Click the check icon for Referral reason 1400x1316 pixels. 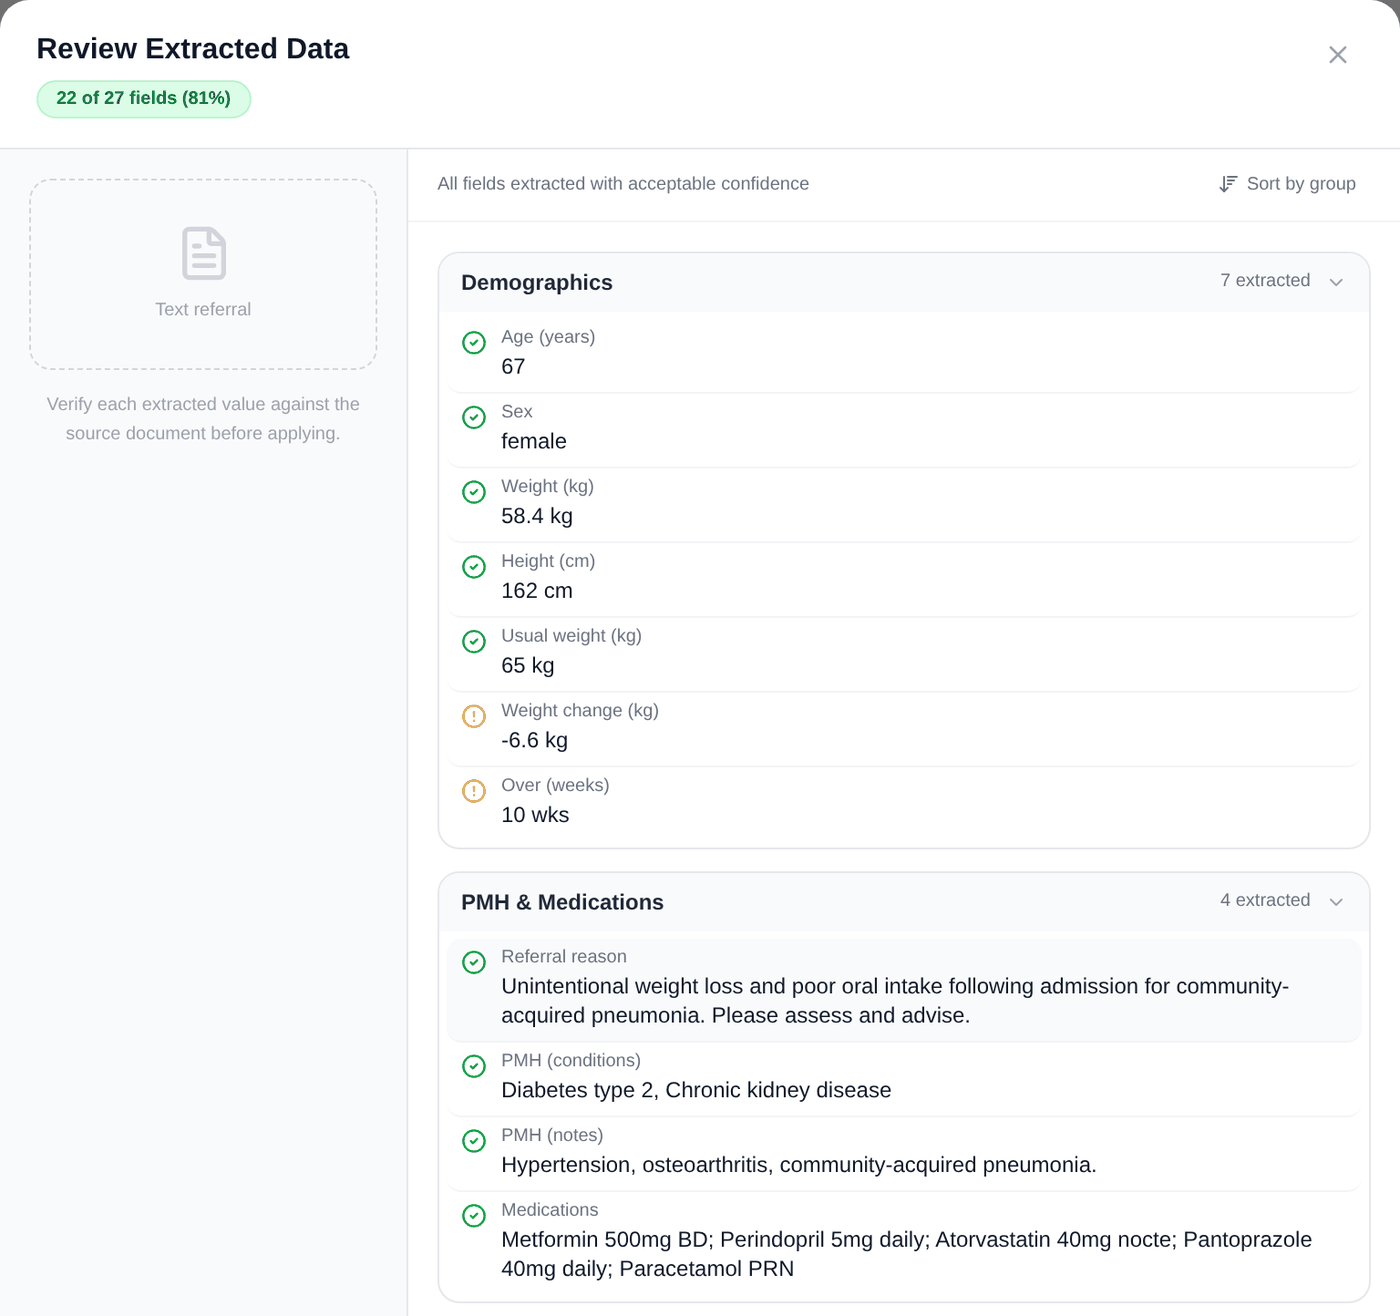pos(474,962)
